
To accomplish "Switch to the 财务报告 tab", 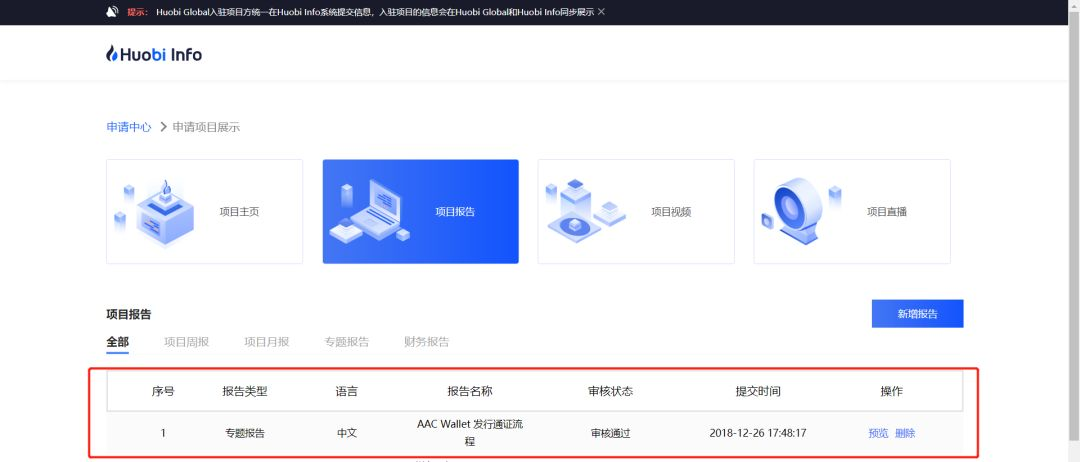I will (426, 342).
